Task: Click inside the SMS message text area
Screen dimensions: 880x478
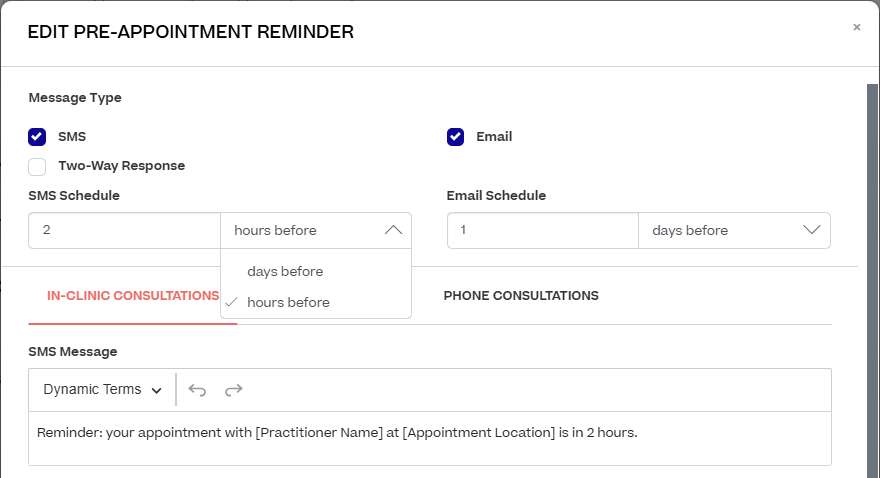Action: click(430, 438)
